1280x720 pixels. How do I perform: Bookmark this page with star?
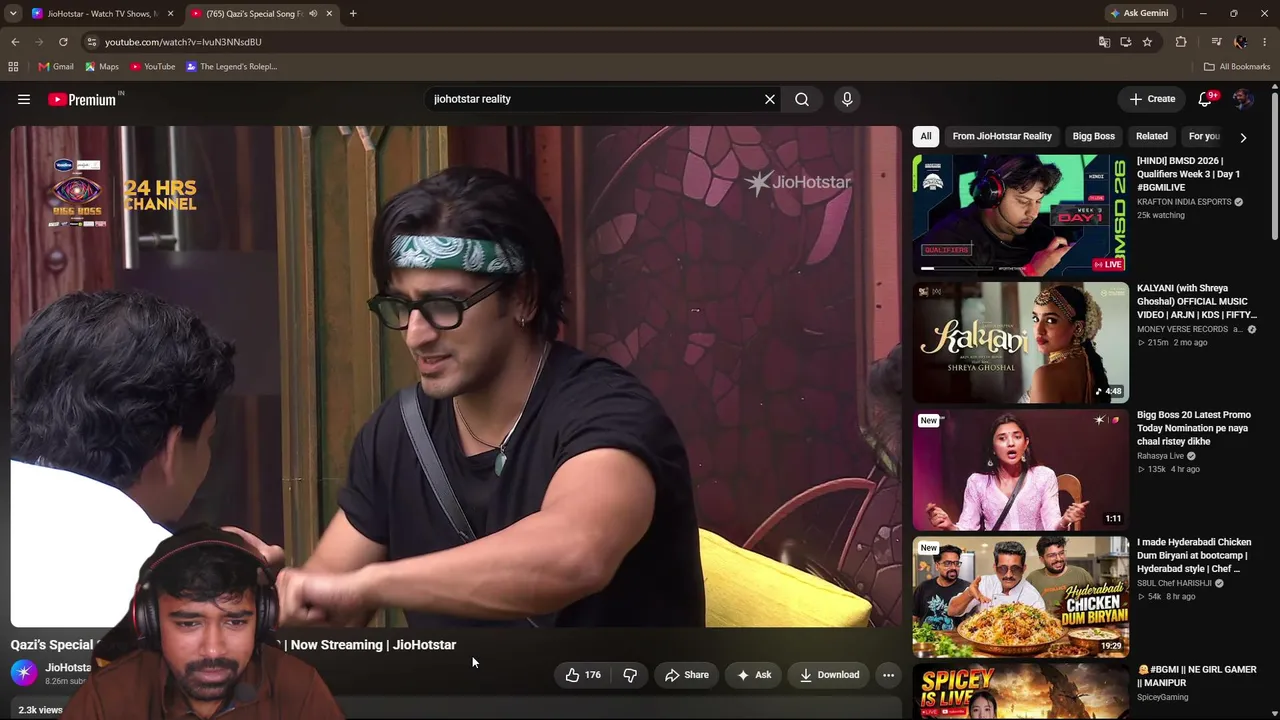pos(1147,42)
